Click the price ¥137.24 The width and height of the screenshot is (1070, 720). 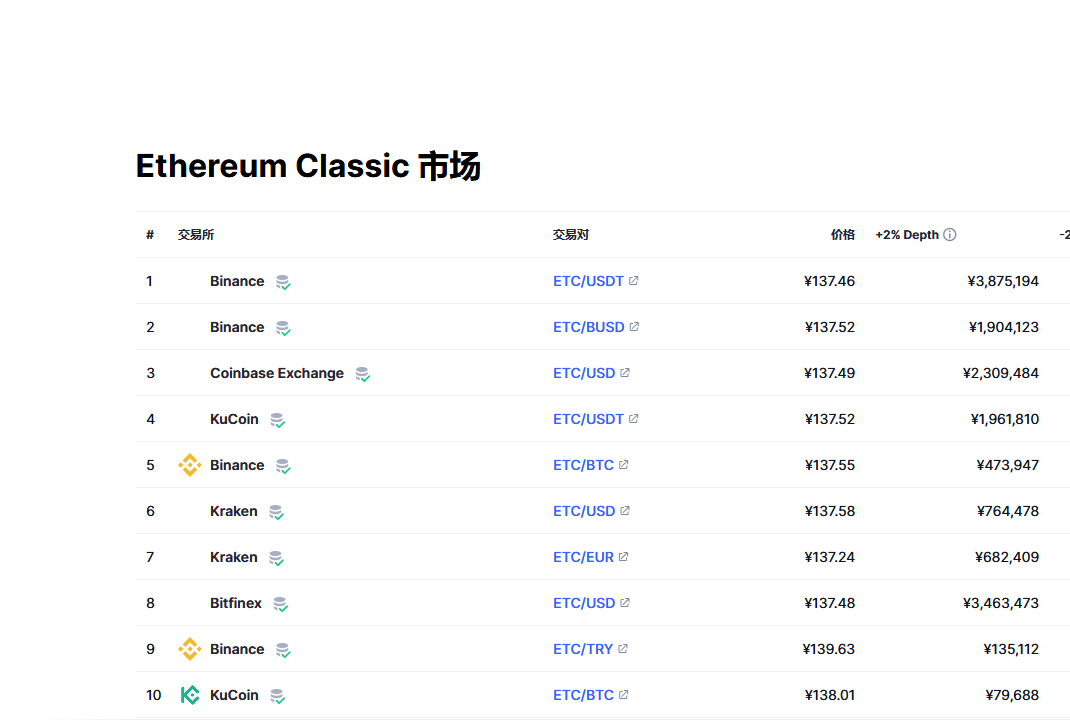[829, 558]
